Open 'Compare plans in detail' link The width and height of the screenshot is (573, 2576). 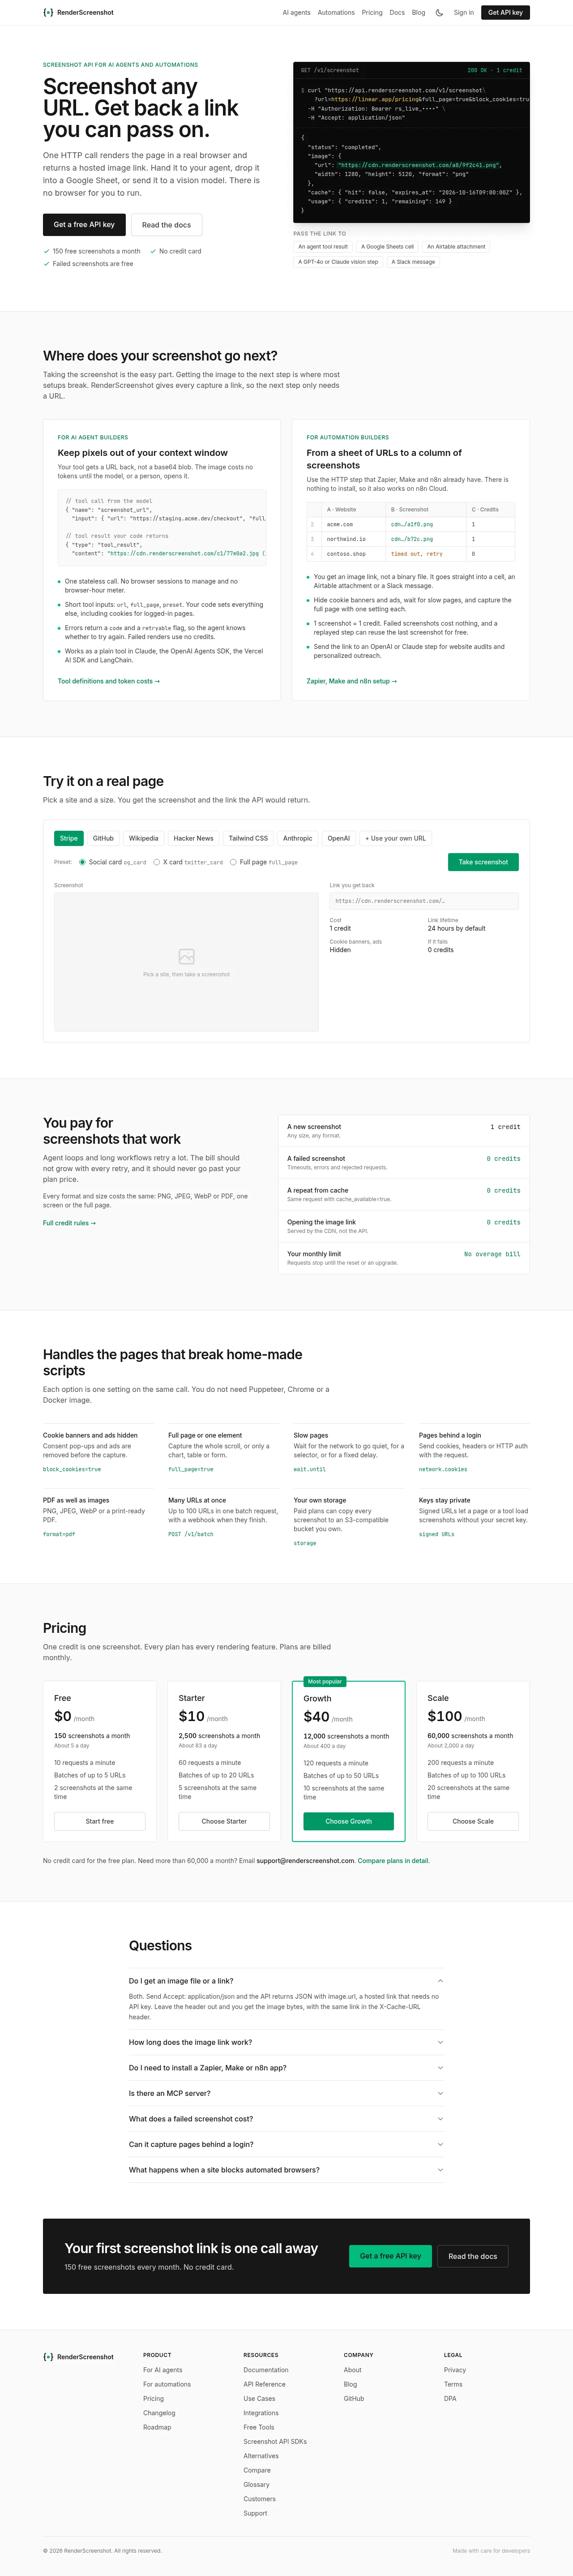393,1861
